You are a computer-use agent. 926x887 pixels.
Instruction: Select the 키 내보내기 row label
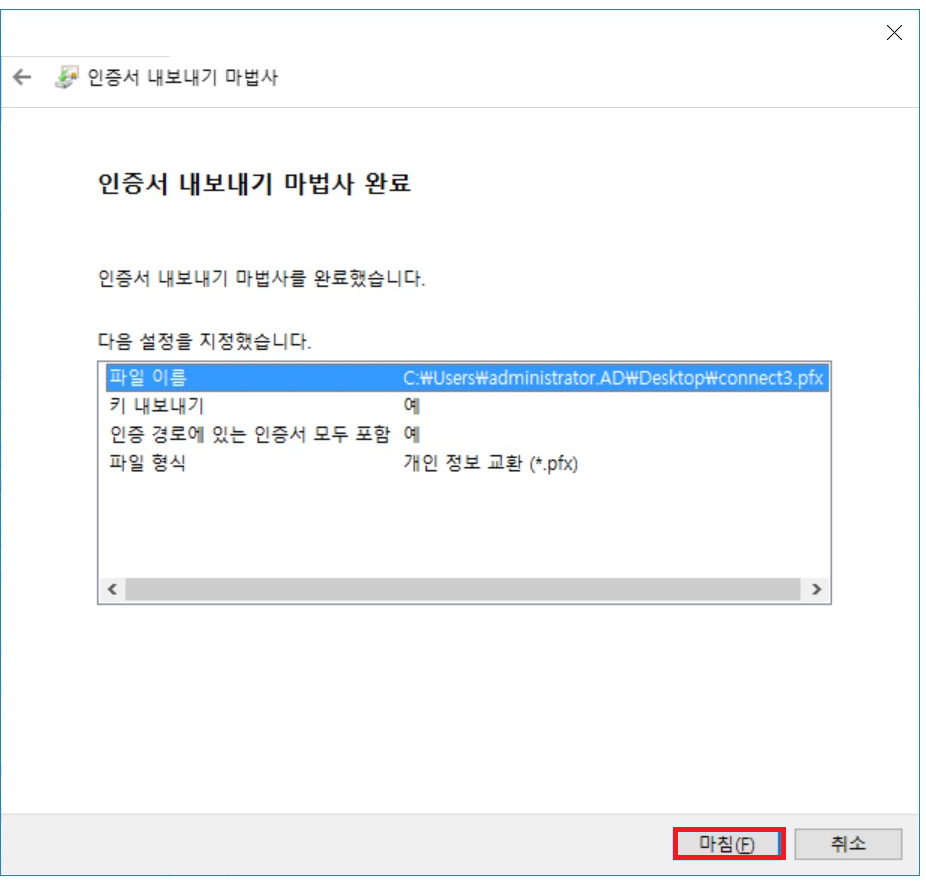(155, 406)
